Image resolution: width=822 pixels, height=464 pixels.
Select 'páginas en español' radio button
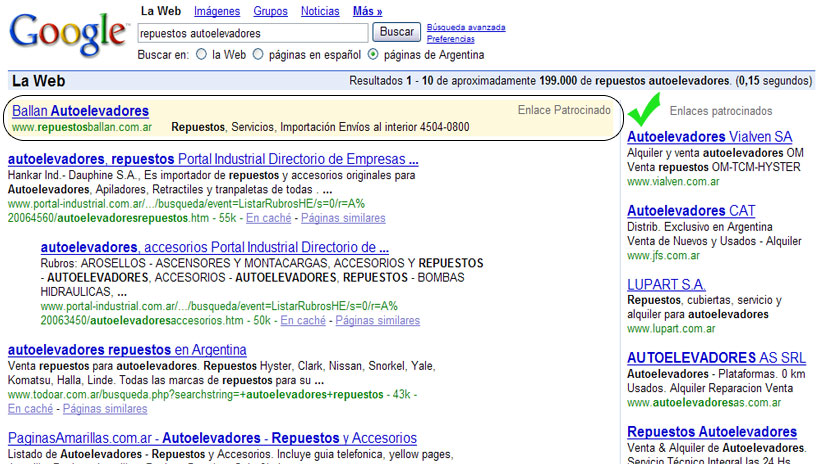(258, 55)
